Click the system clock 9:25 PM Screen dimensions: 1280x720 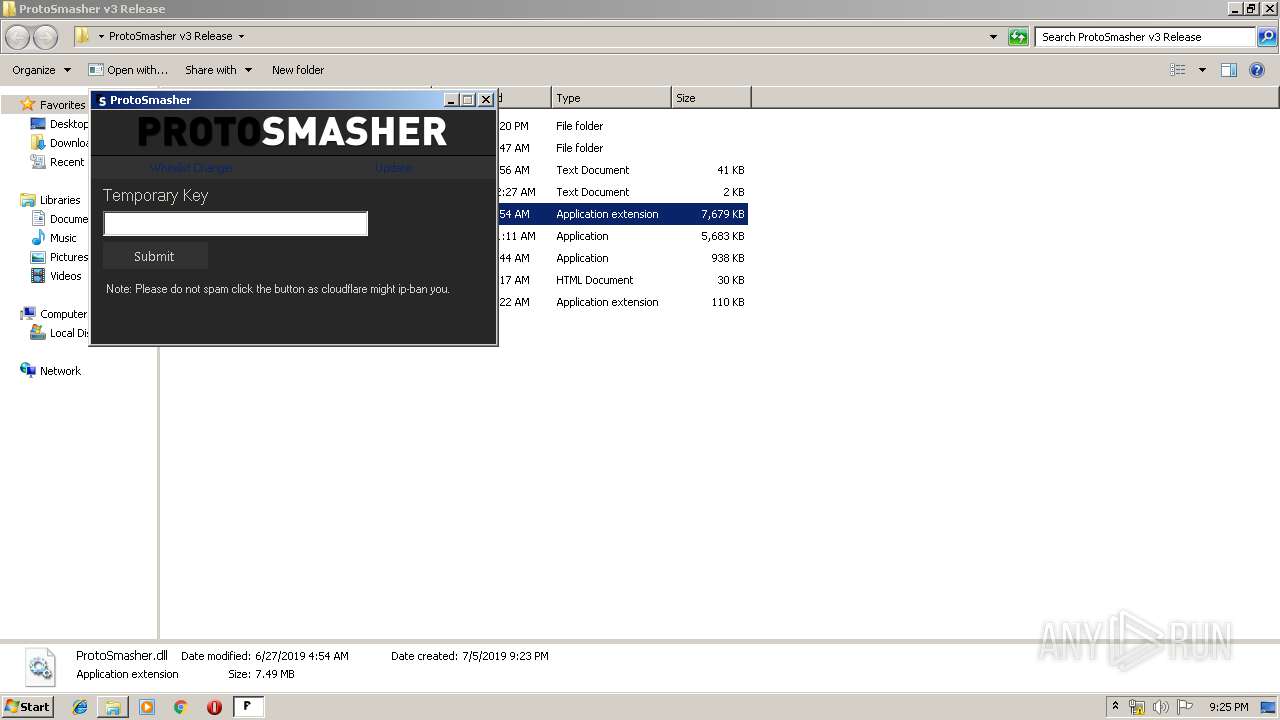click(1228, 707)
